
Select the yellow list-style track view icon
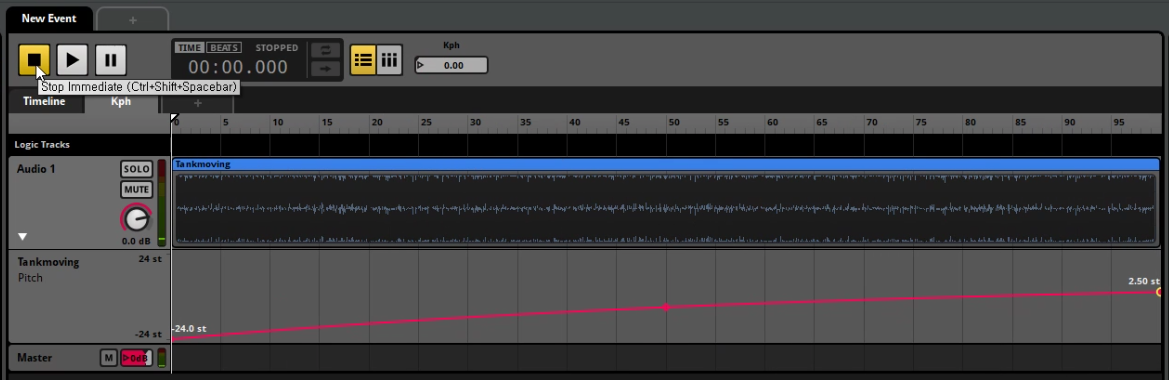[363, 60]
